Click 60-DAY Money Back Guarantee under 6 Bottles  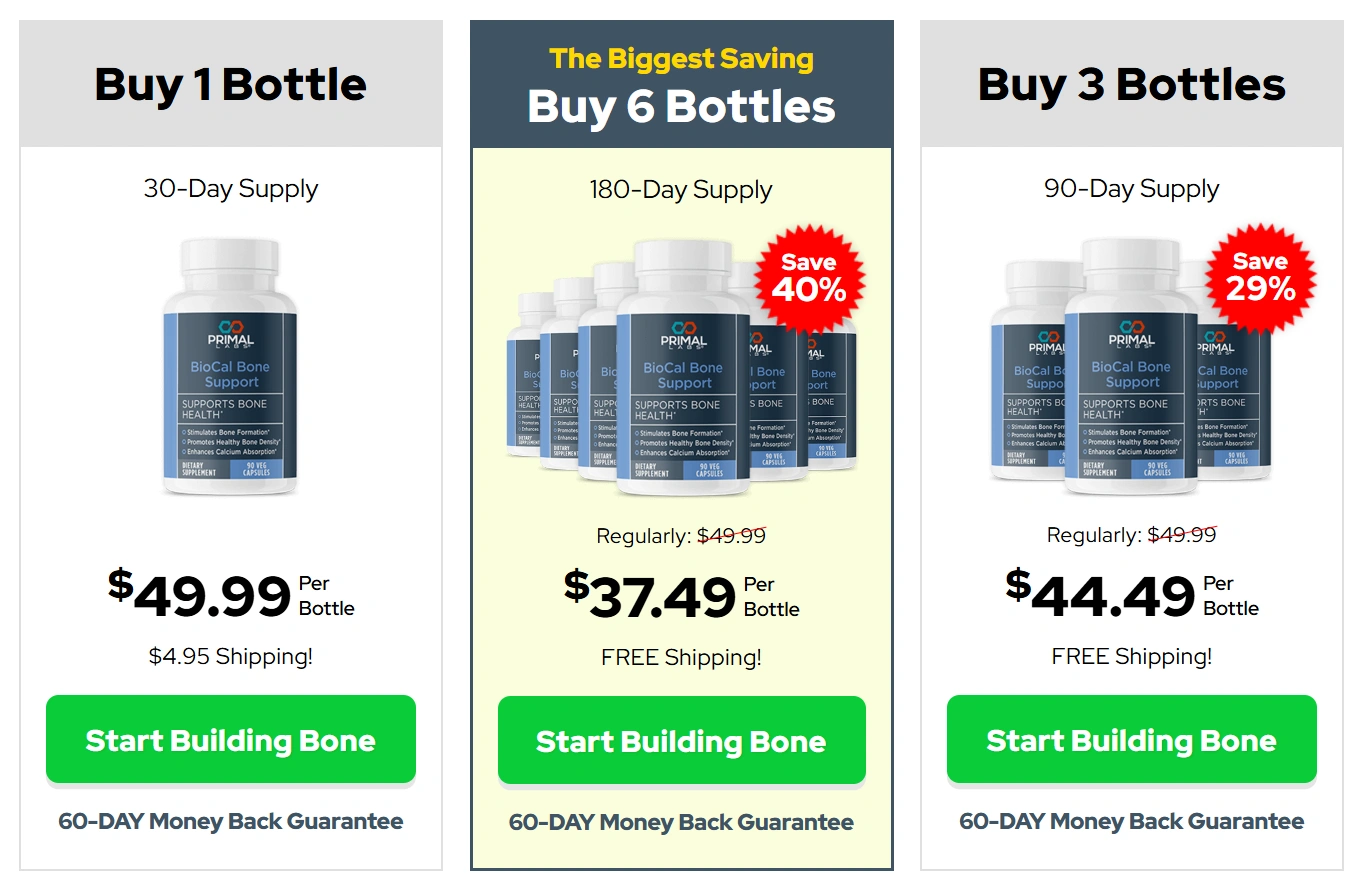pos(681,823)
